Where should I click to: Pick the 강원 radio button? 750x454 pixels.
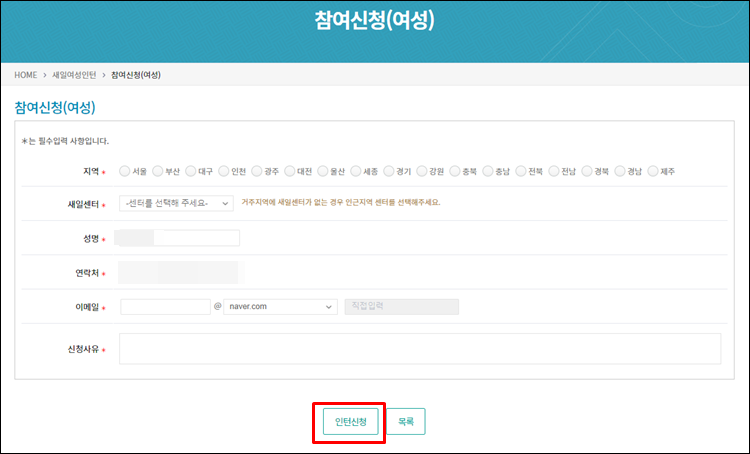(x=423, y=171)
